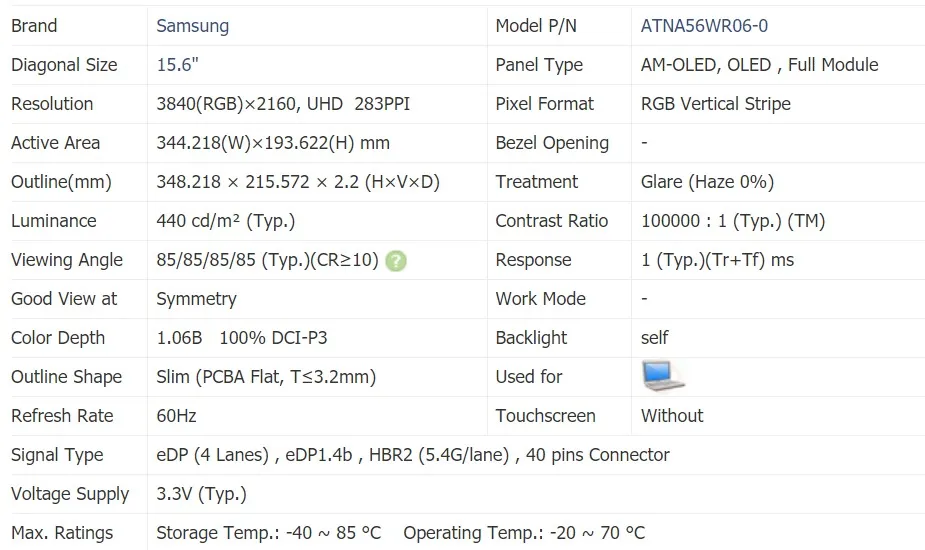Click the green help question mark icon

point(396,261)
